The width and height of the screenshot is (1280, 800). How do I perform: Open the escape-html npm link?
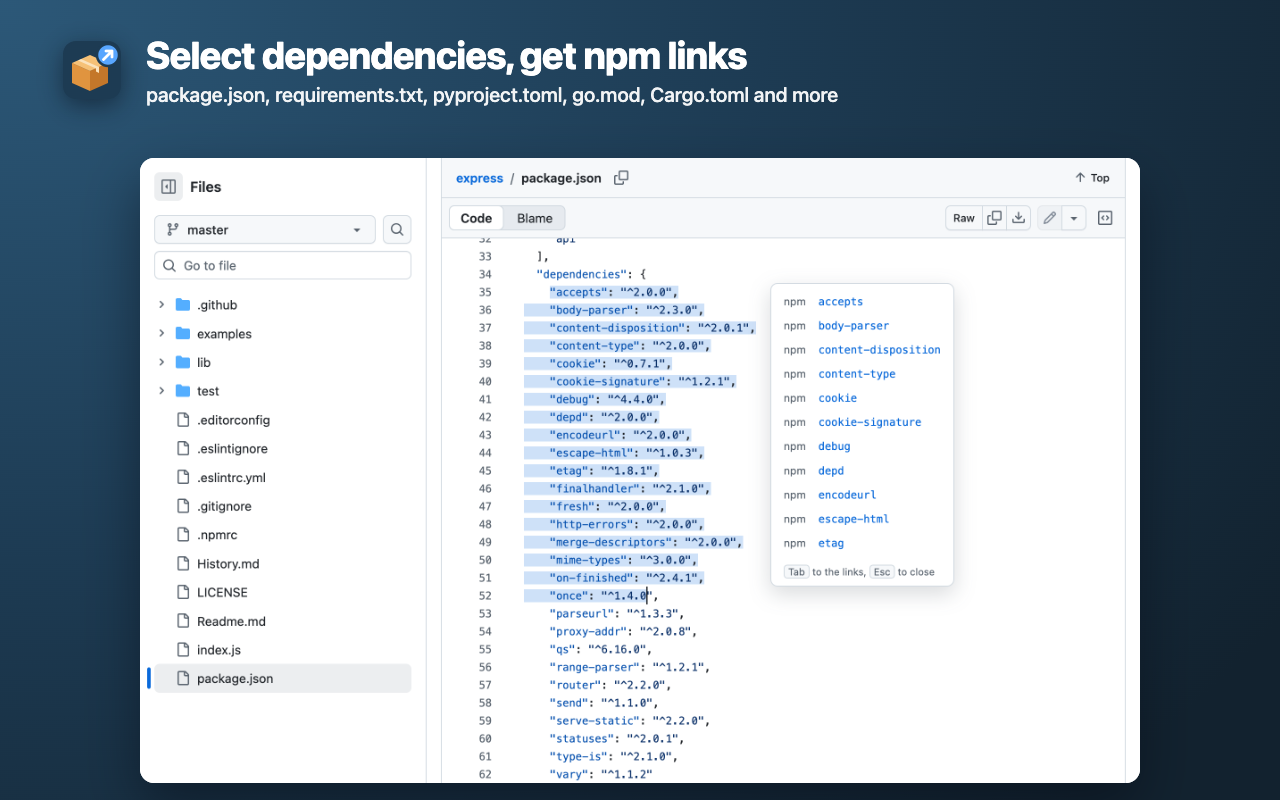pyautogui.click(x=853, y=519)
